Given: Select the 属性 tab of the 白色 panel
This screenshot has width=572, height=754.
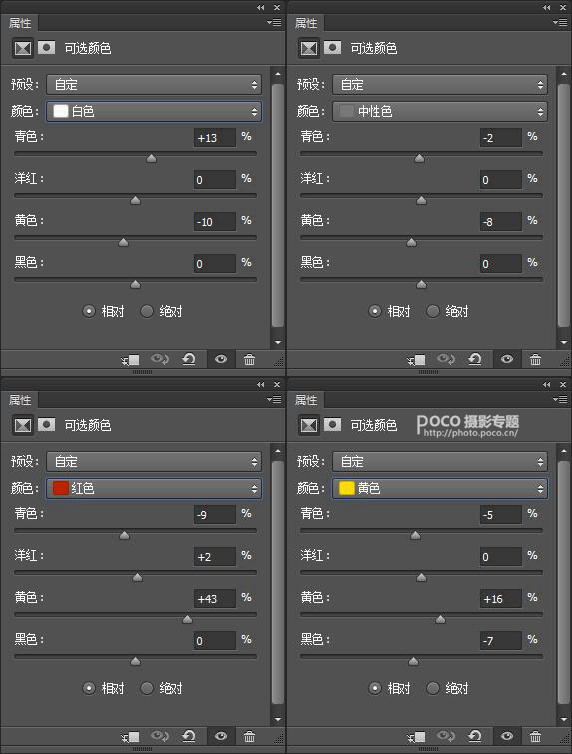Looking at the screenshot, I should 20,23.
